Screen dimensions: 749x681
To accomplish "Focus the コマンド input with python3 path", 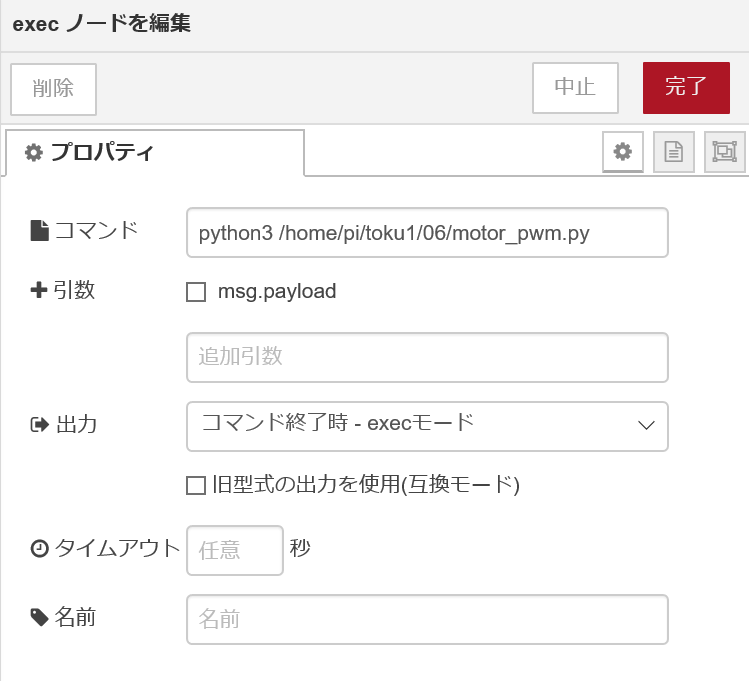I will (426, 233).
